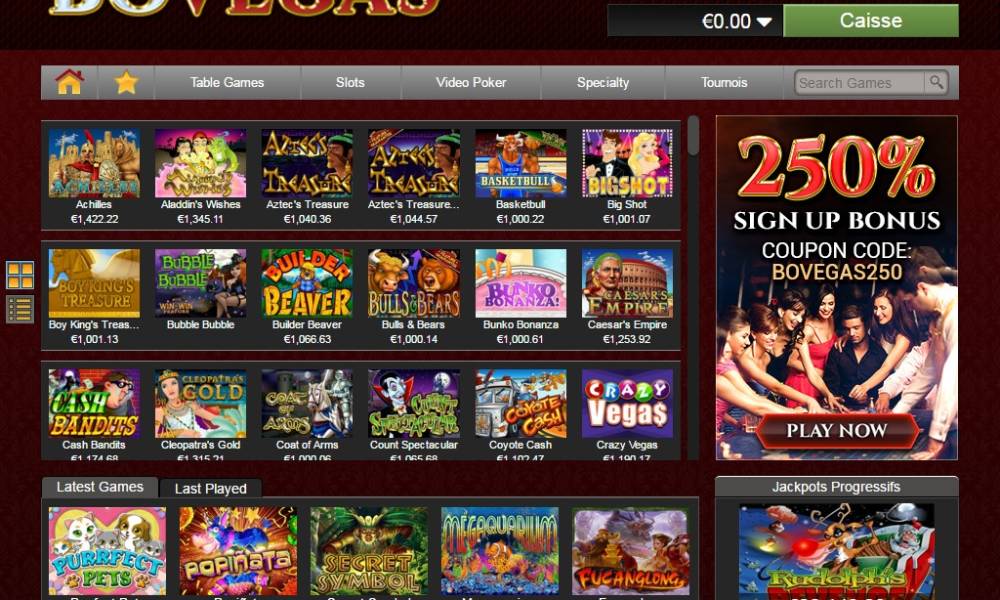1000x600 pixels.
Task: Click the Play Now banner button
Action: (837, 430)
